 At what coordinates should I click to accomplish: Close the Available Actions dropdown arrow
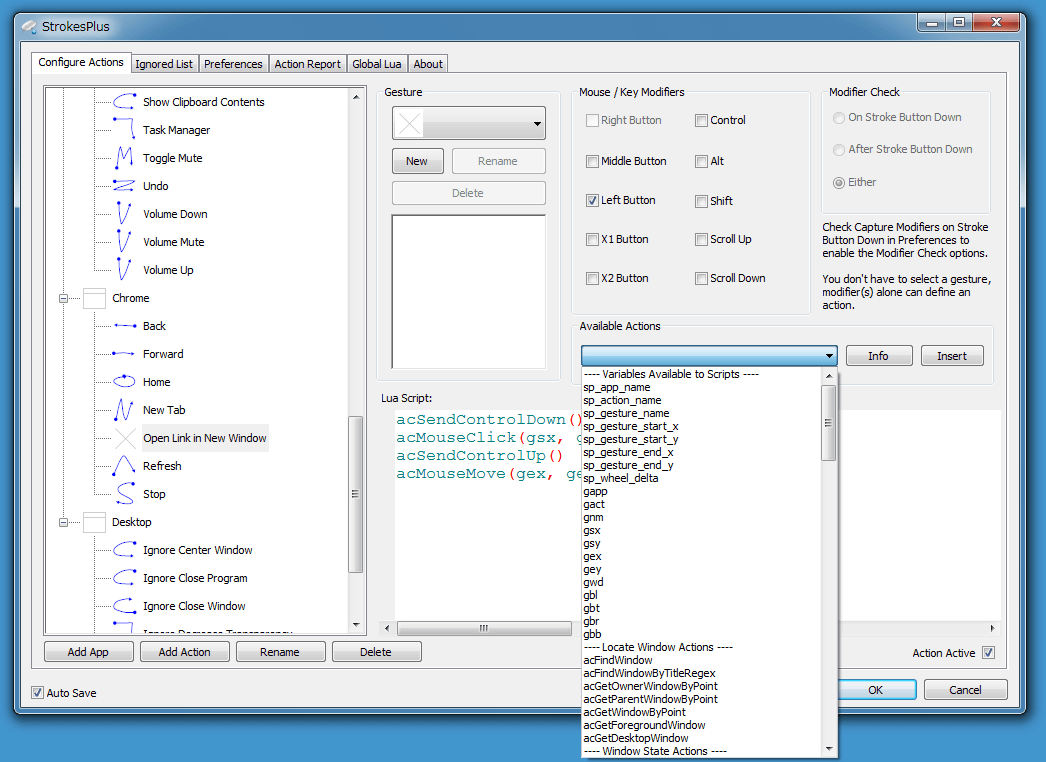tap(829, 356)
